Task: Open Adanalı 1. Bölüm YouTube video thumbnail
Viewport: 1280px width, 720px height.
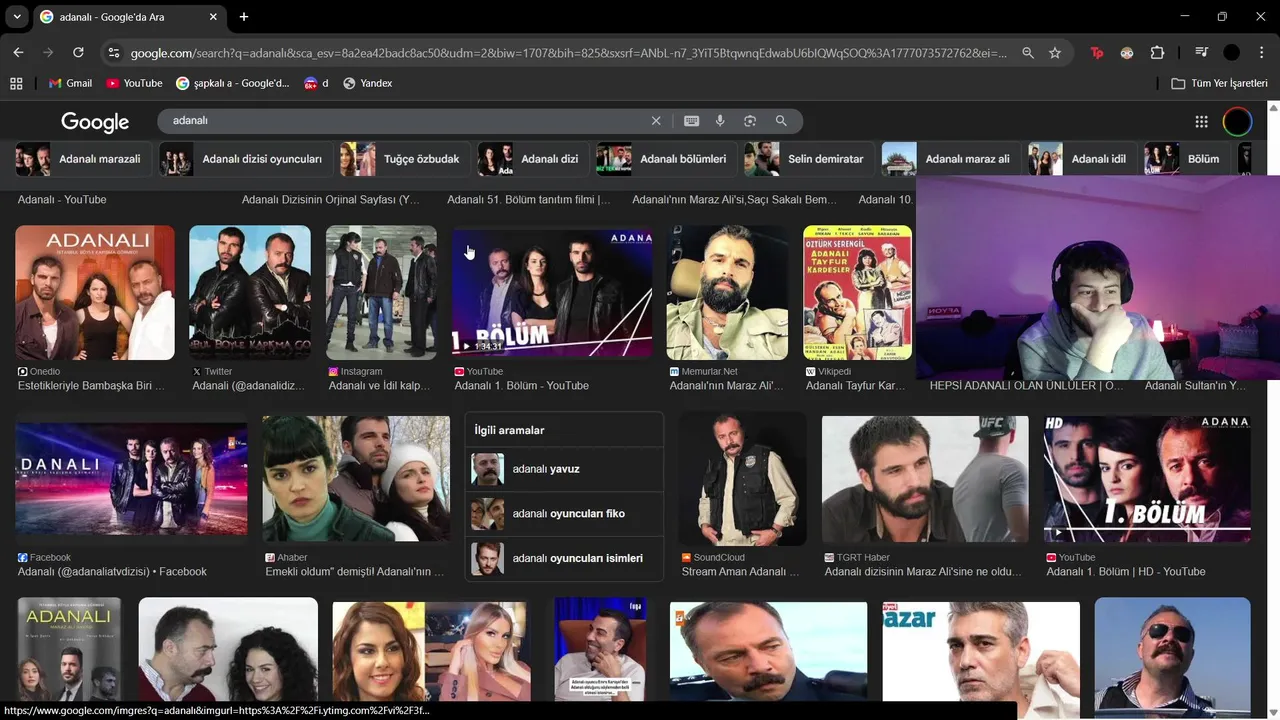Action: (552, 292)
